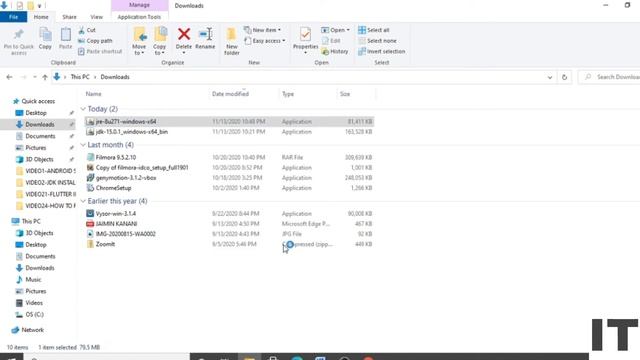
Task: Open address bar history dropdown
Action: 550,77
